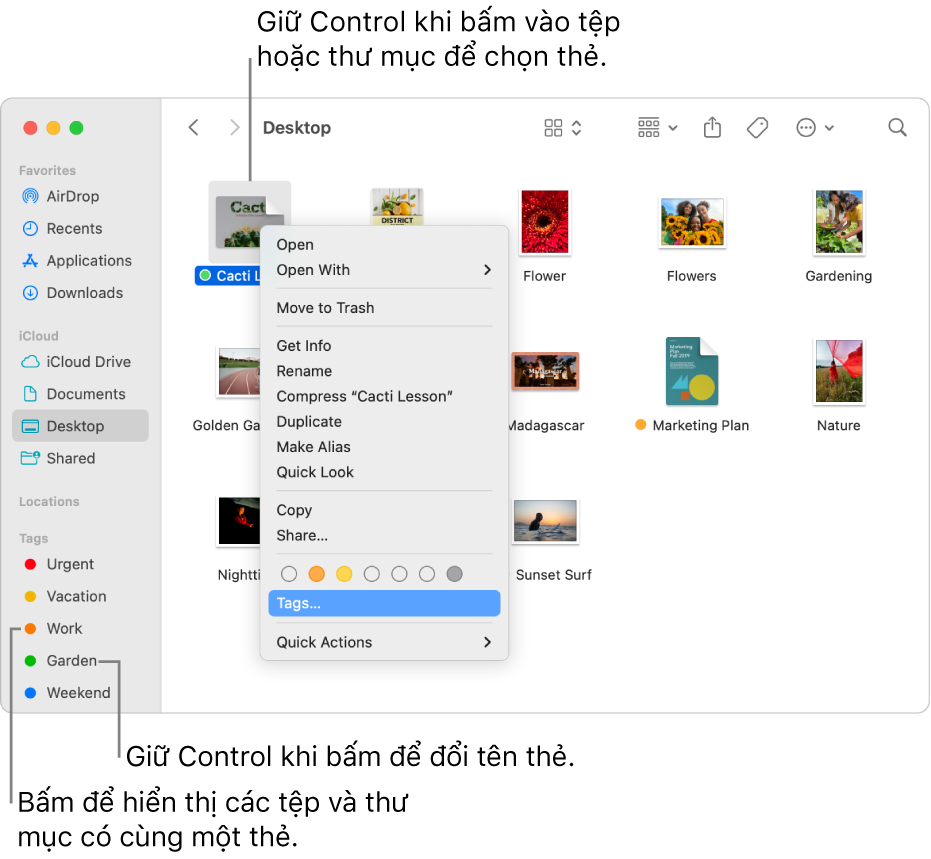Click the Search magnifier icon
Image resolution: width=931 pixels, height=859 pixels.
pyautogui.click(x=897, y=128)
